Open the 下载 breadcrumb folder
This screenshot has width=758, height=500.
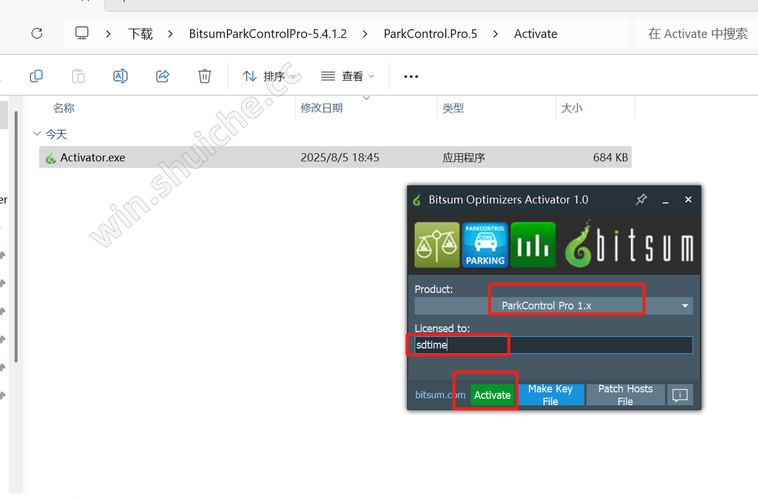pyautogui.click(x=140, y=34)
